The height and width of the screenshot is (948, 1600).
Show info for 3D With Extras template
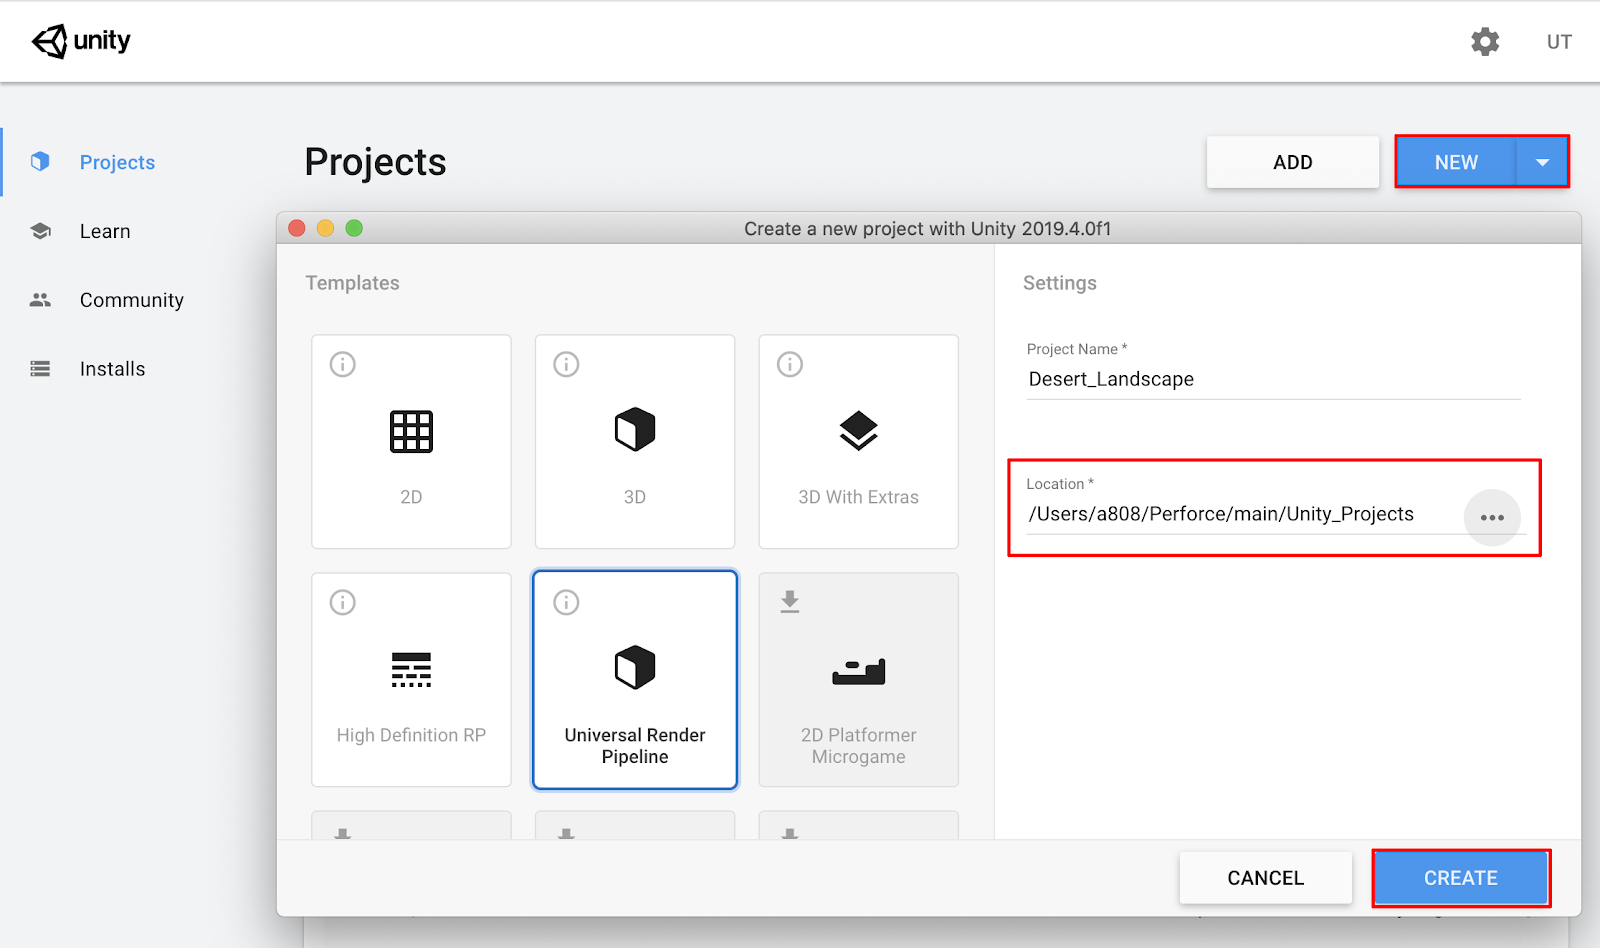[790, 364]
